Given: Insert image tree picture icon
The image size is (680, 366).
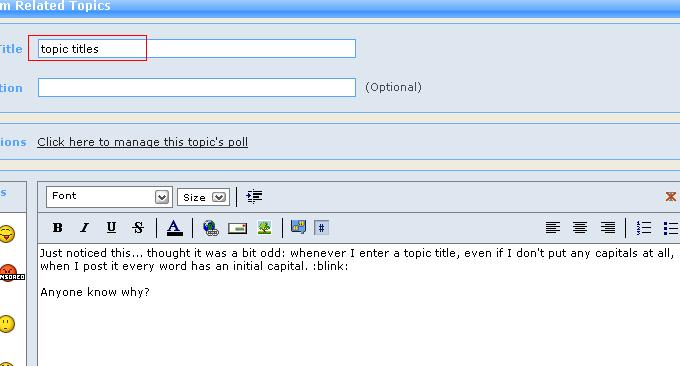Looking at the screenshot, I should point(265,228).
